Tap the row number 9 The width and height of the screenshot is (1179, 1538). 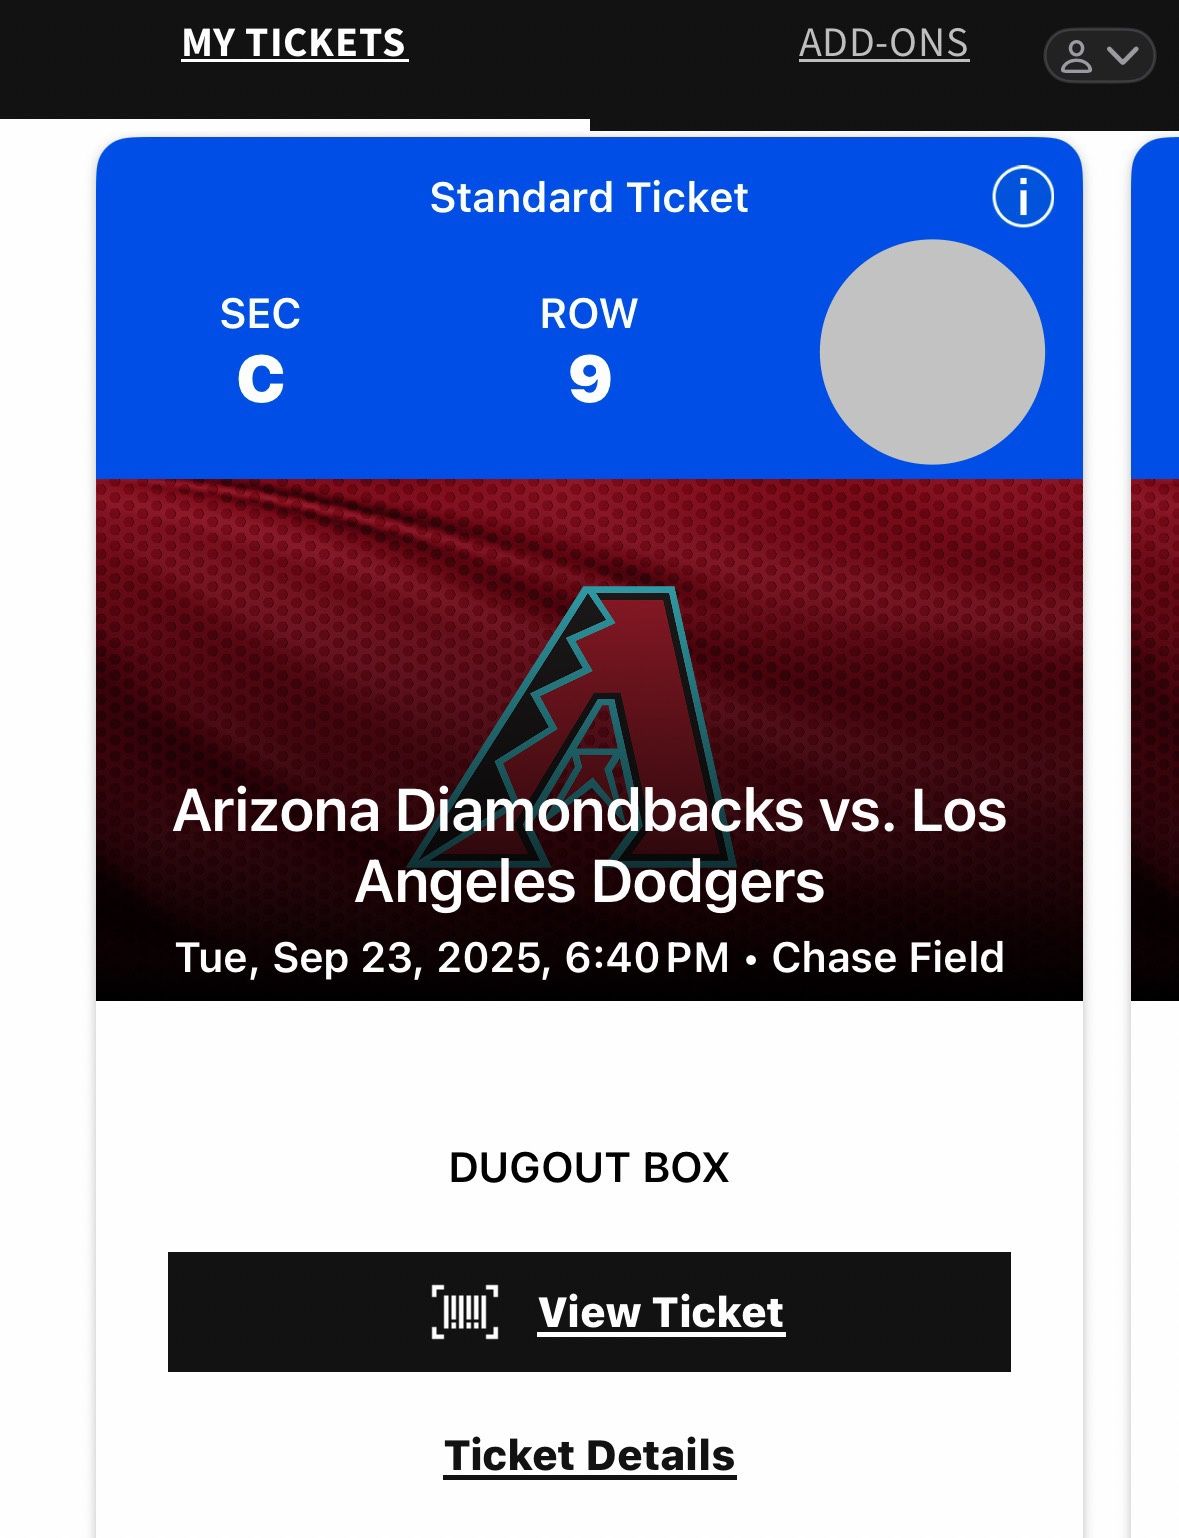click(590, 380)
